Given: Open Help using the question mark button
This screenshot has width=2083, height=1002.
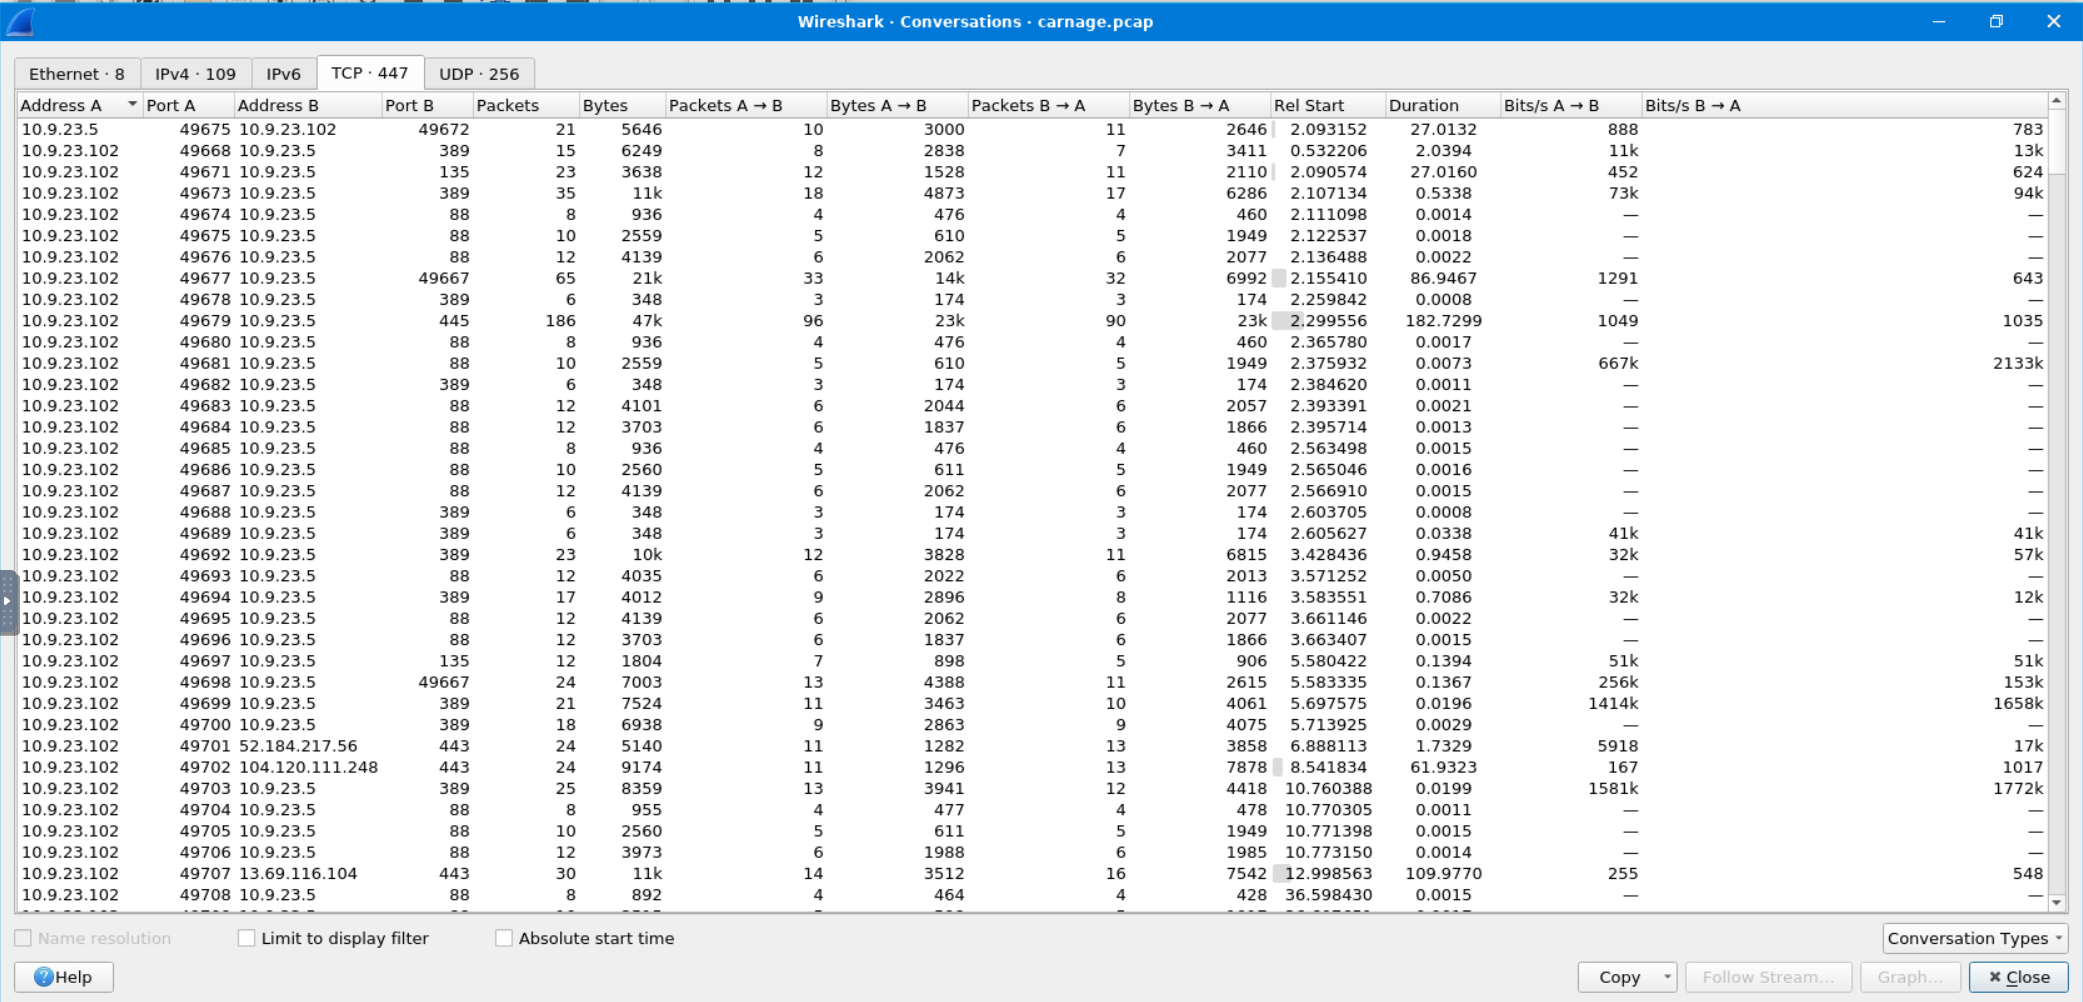Looking at the screenshot, I should point(63,977).
